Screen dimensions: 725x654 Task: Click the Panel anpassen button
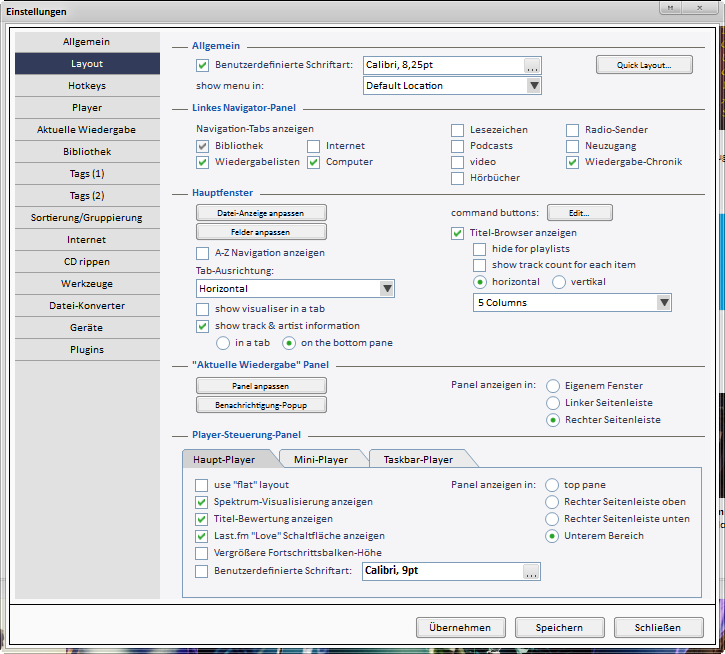click(x=261, y=386)
